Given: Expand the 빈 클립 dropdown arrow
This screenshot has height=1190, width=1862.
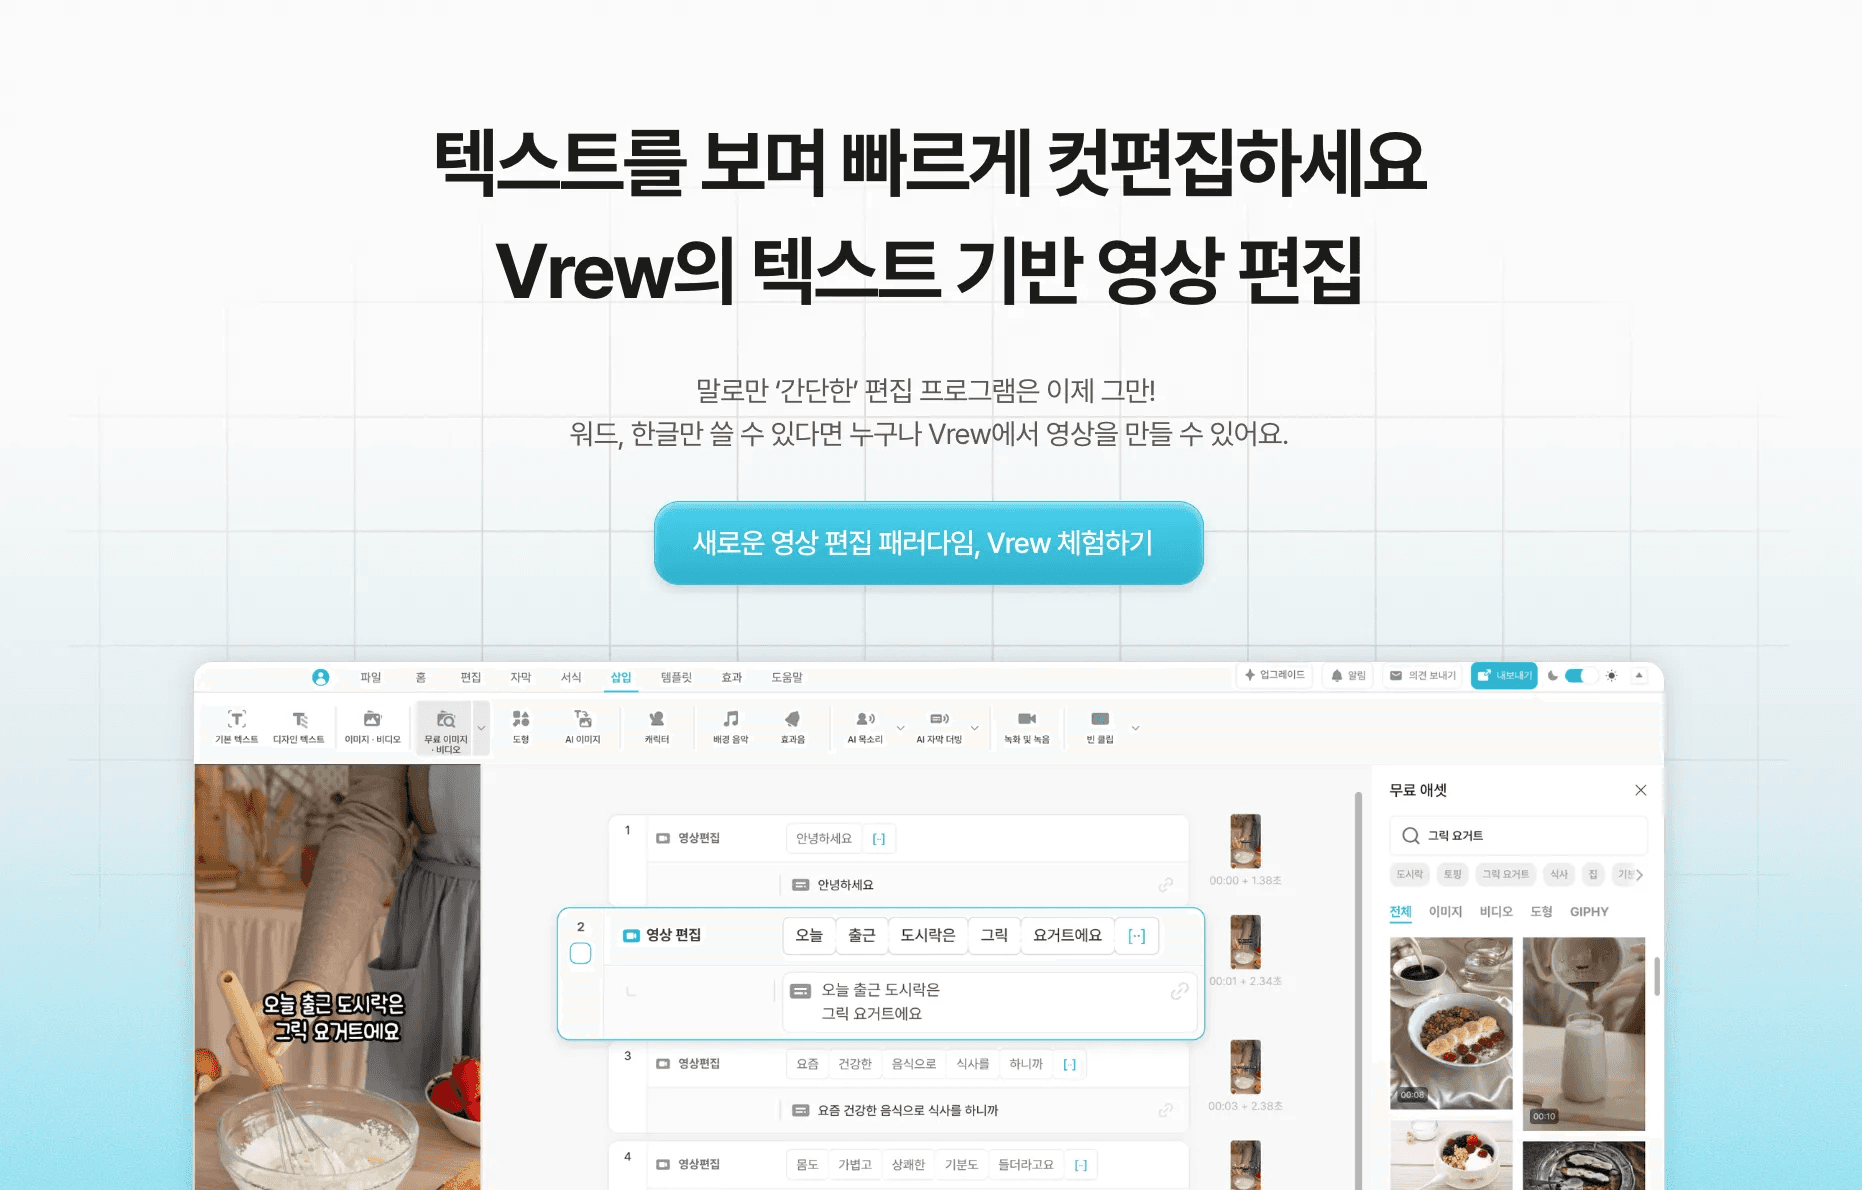Looking at the screenshot, I should click(x=1135, y=728).
